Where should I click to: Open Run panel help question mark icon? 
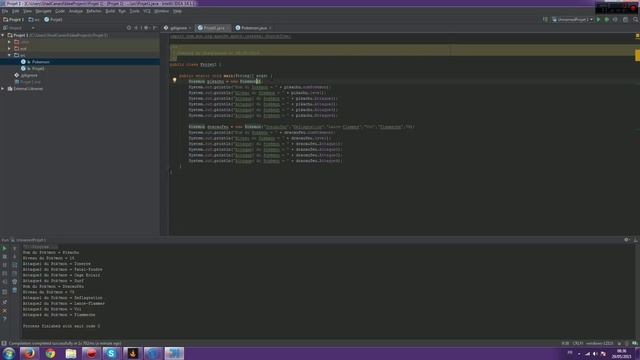click(4, 319)
